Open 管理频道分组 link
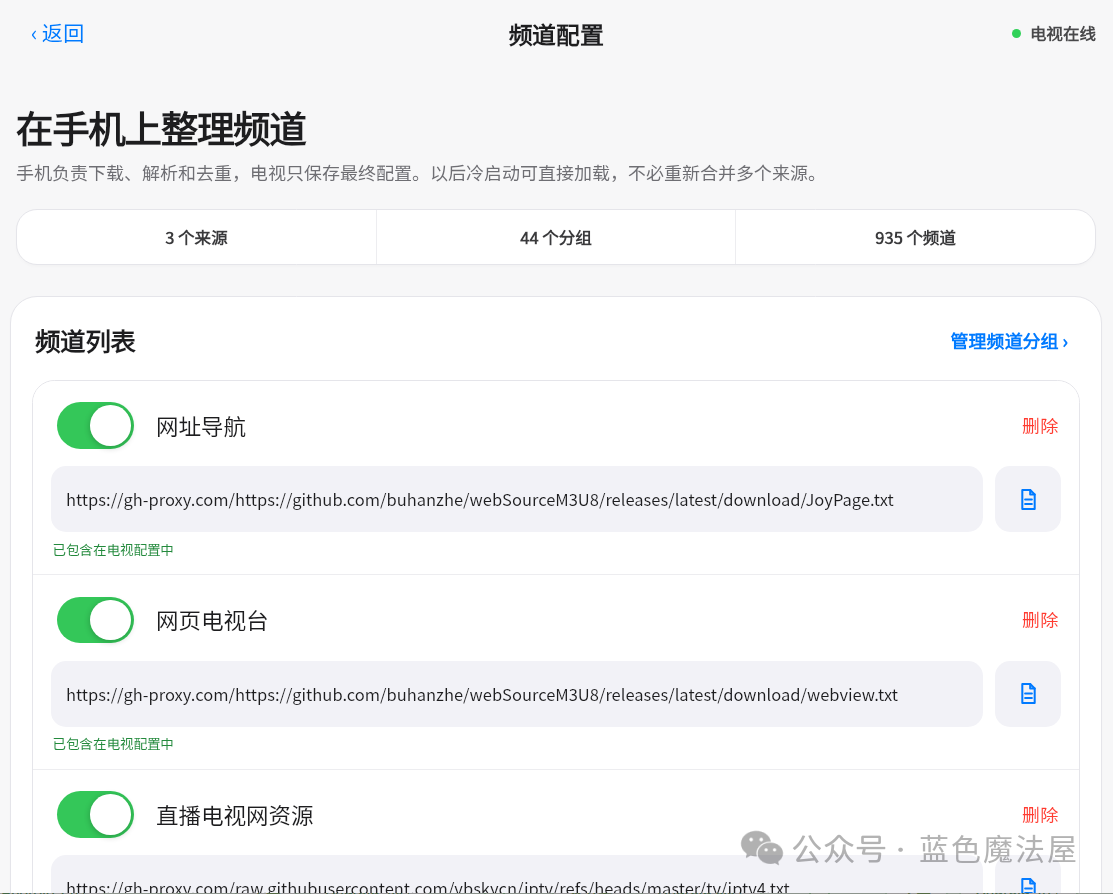 click(x=1009, y=342)
